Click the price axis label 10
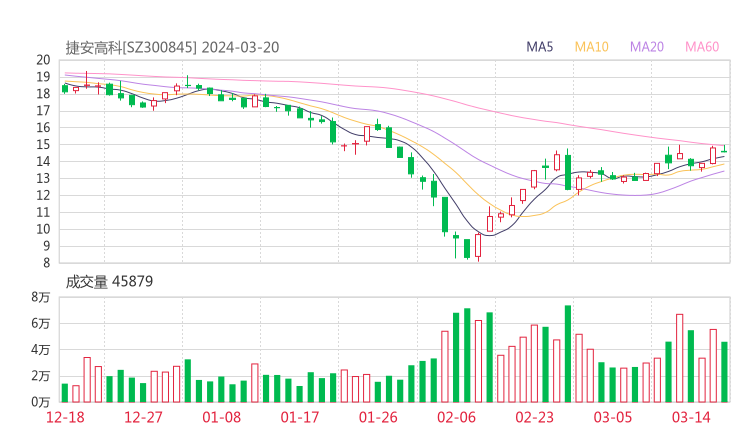The height and width of the screenshot is (440, 740). [43, 229]
